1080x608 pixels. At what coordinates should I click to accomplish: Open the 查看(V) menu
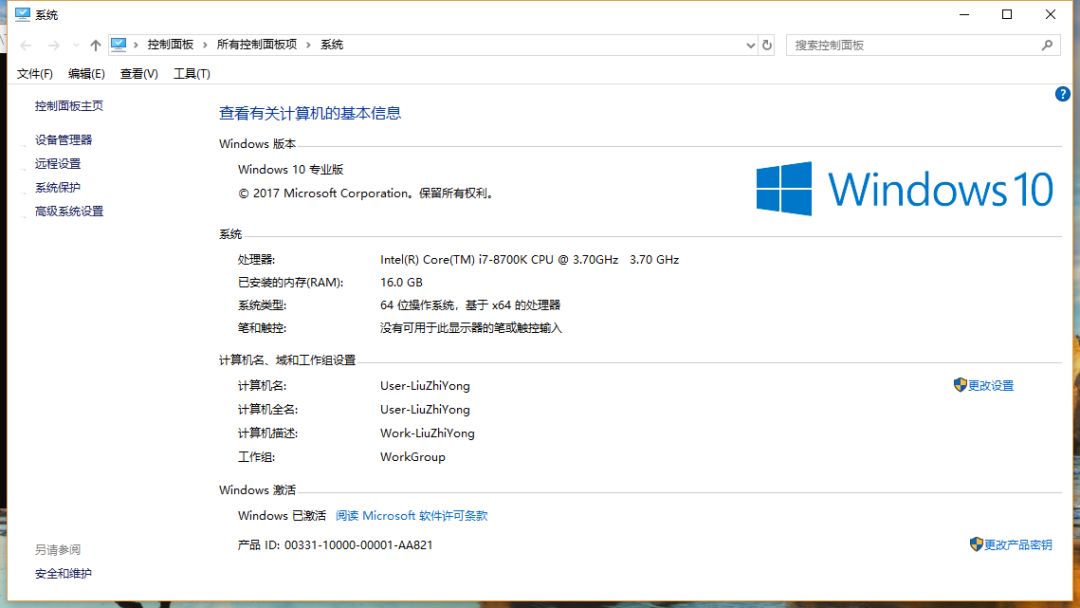(x=139, y=74)
